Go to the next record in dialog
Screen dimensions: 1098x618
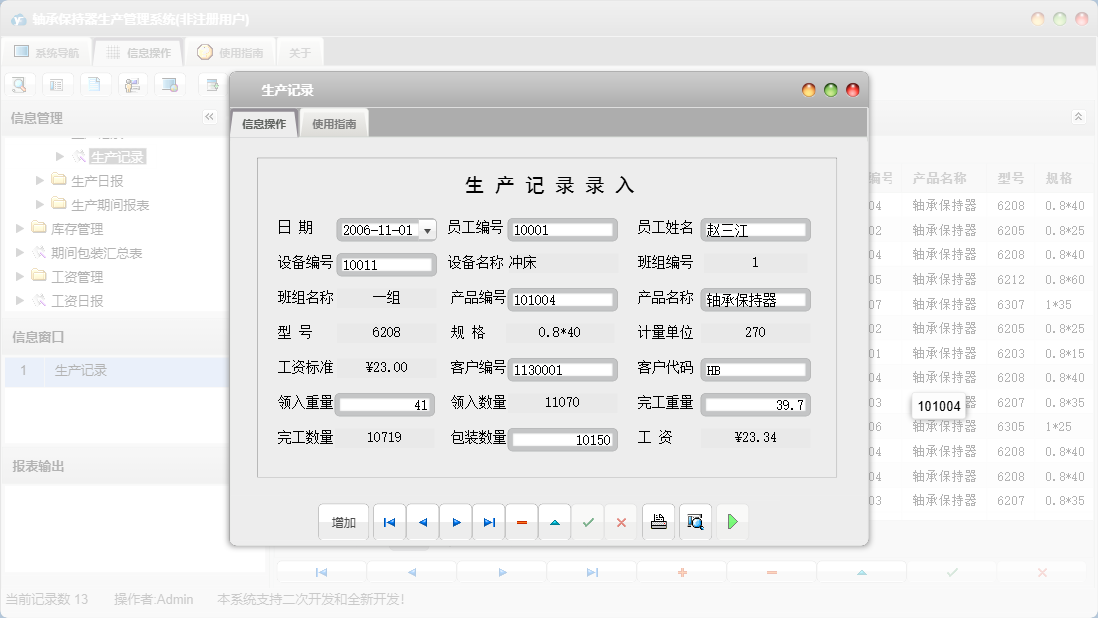point(456,522)
